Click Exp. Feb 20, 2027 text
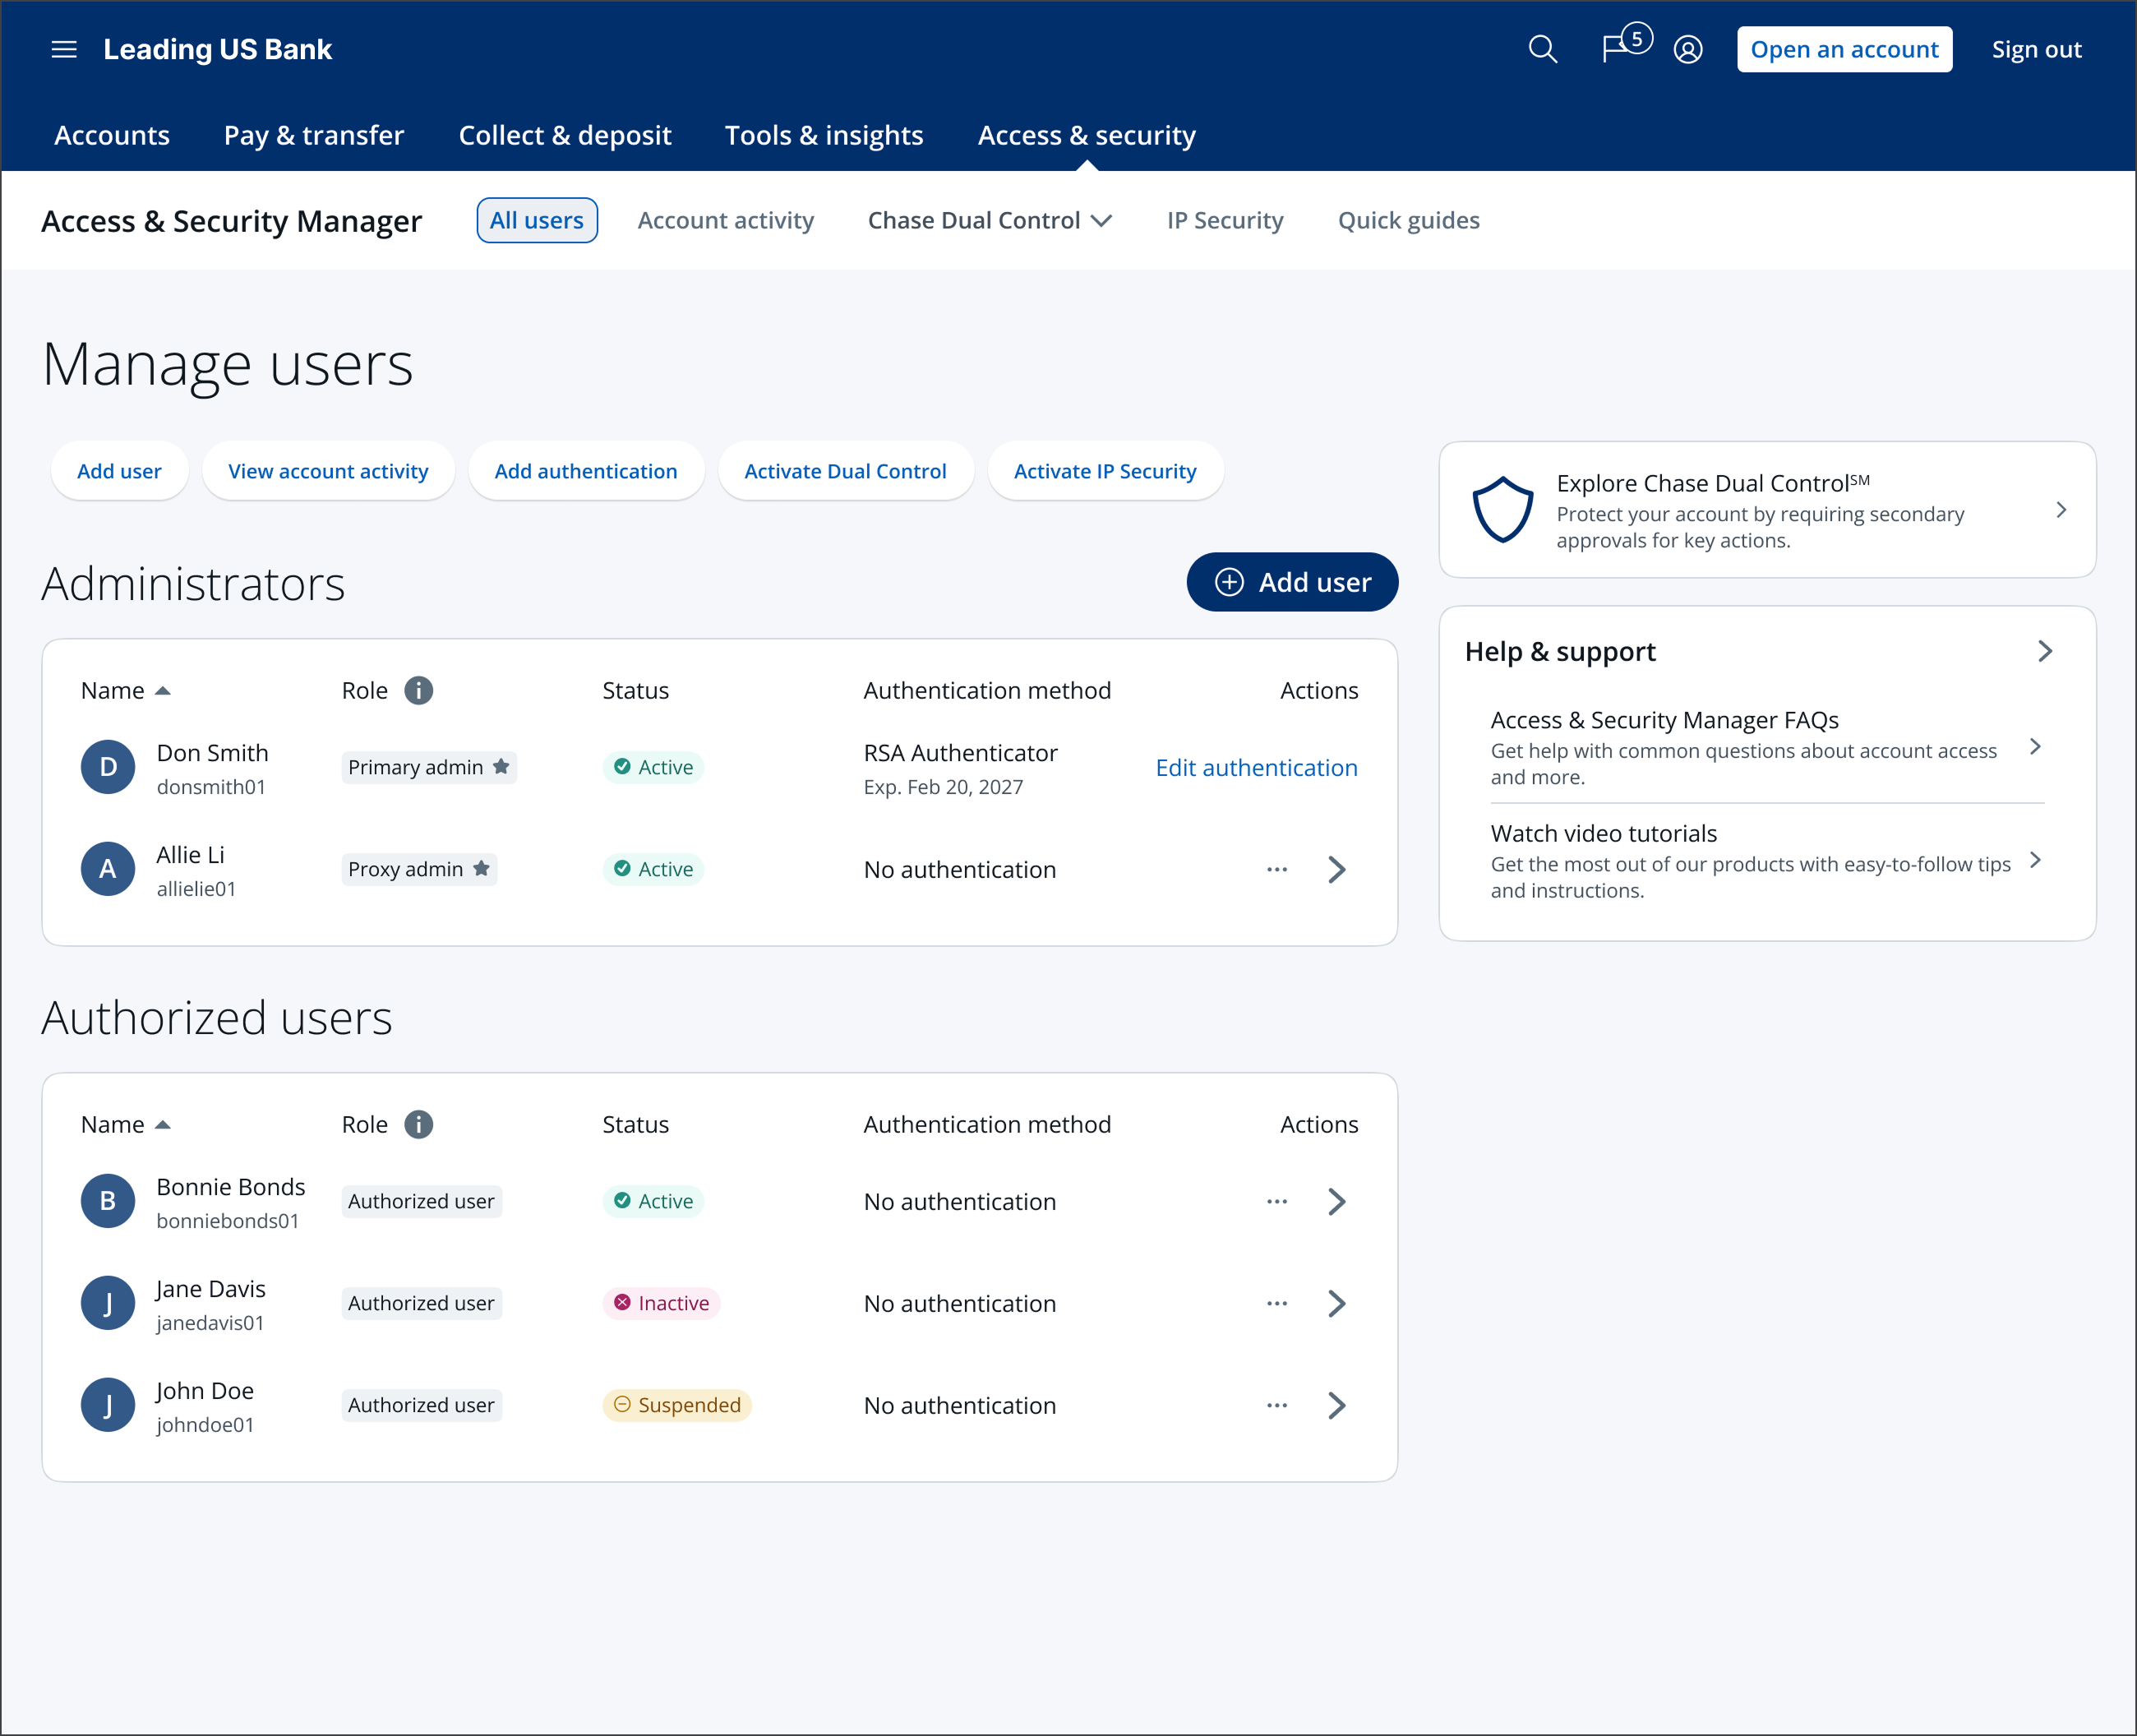 pos(943,787)
